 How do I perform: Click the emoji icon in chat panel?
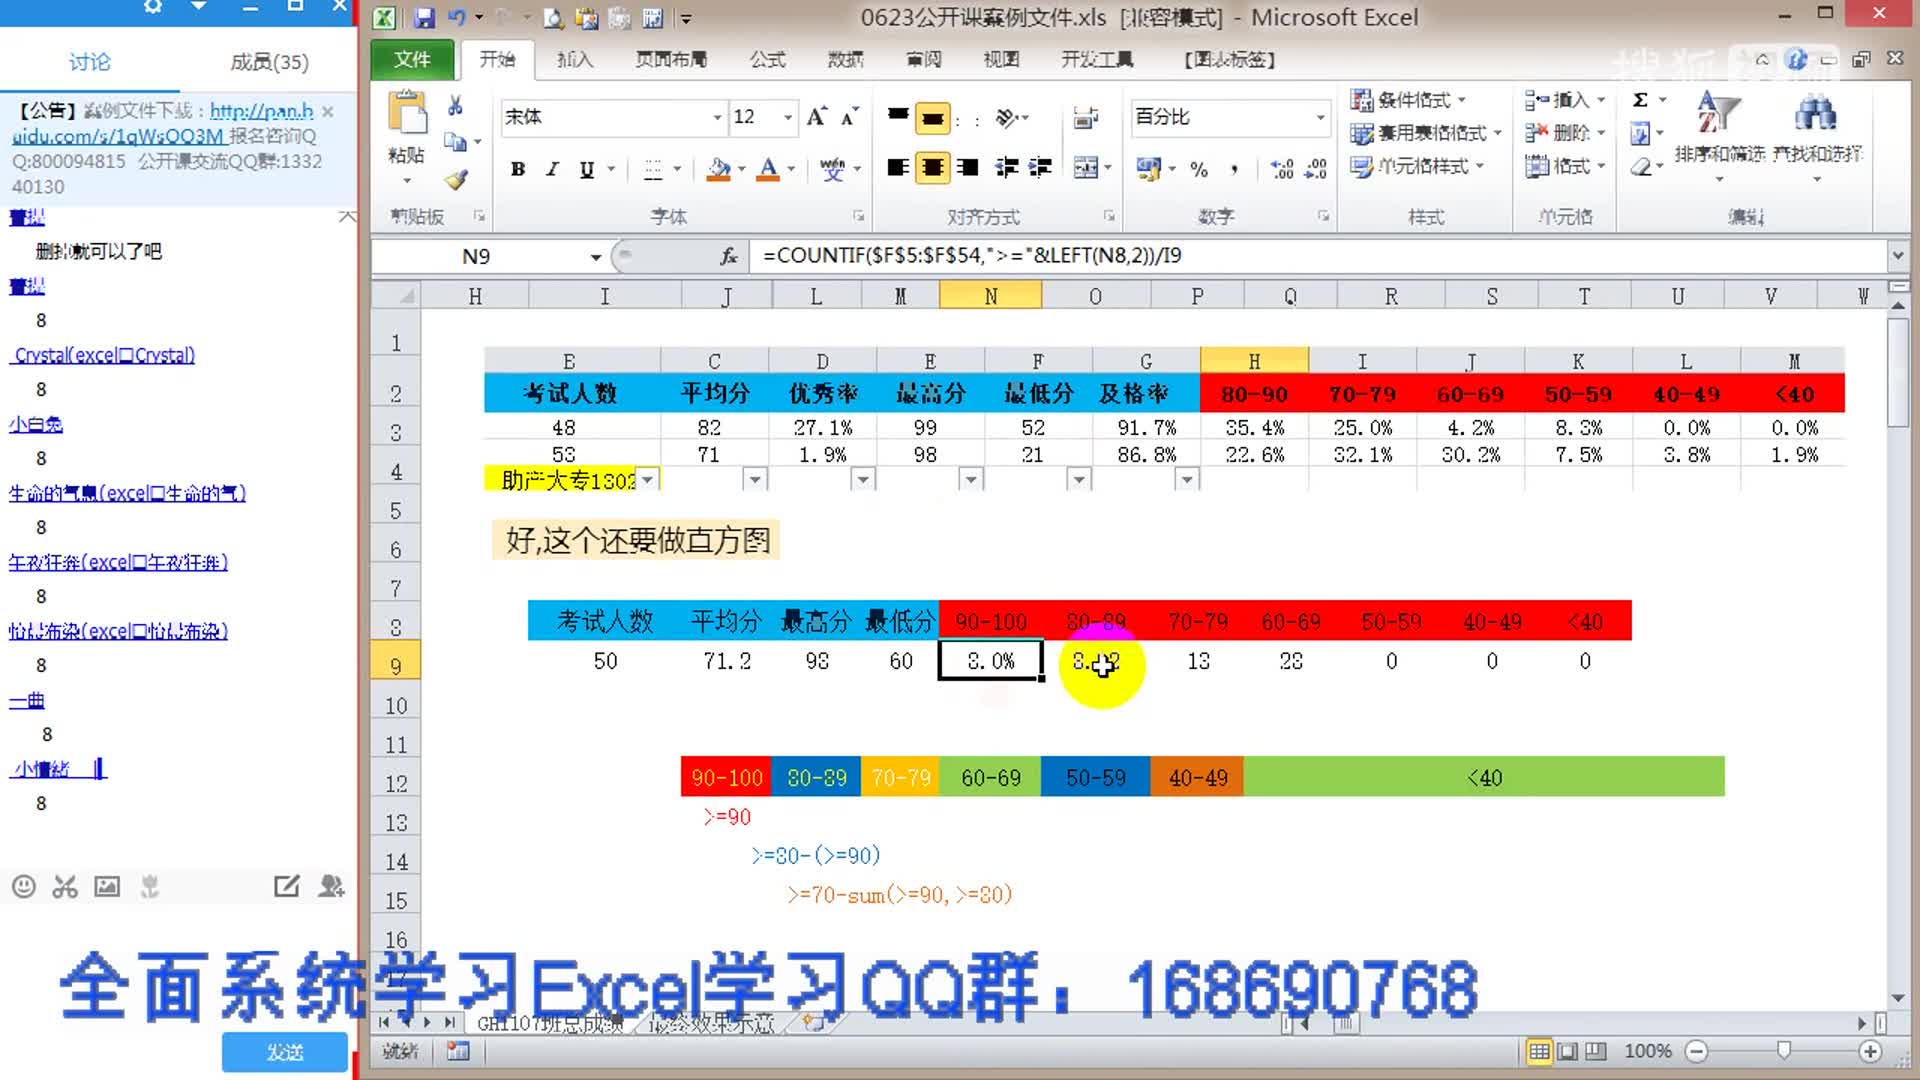24,887
